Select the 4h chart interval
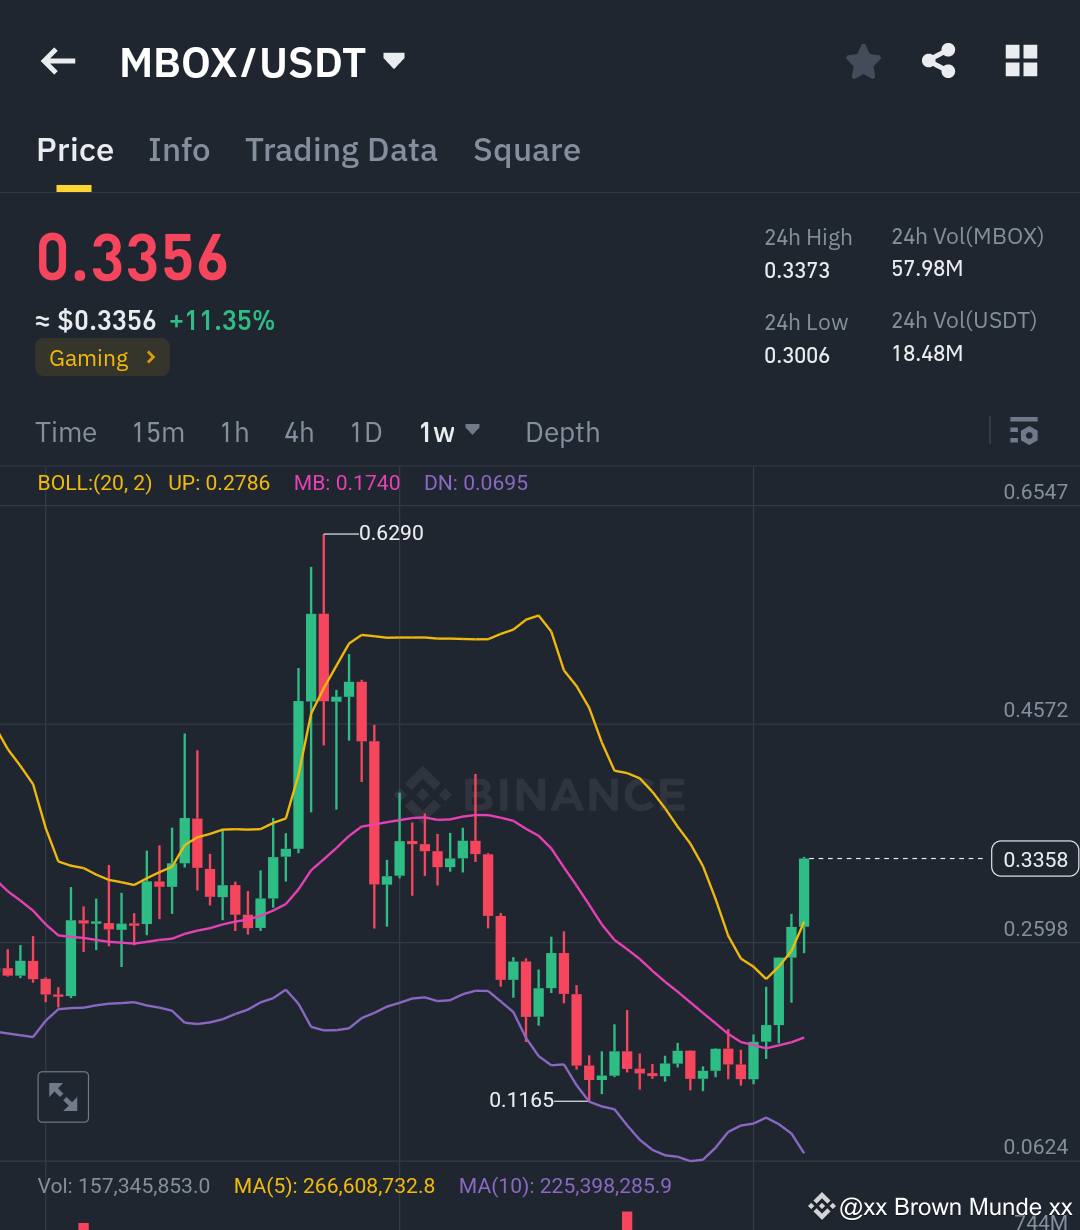Image resolution: width=1080 pixels, height=1230 pixels. tap(299, 432)
